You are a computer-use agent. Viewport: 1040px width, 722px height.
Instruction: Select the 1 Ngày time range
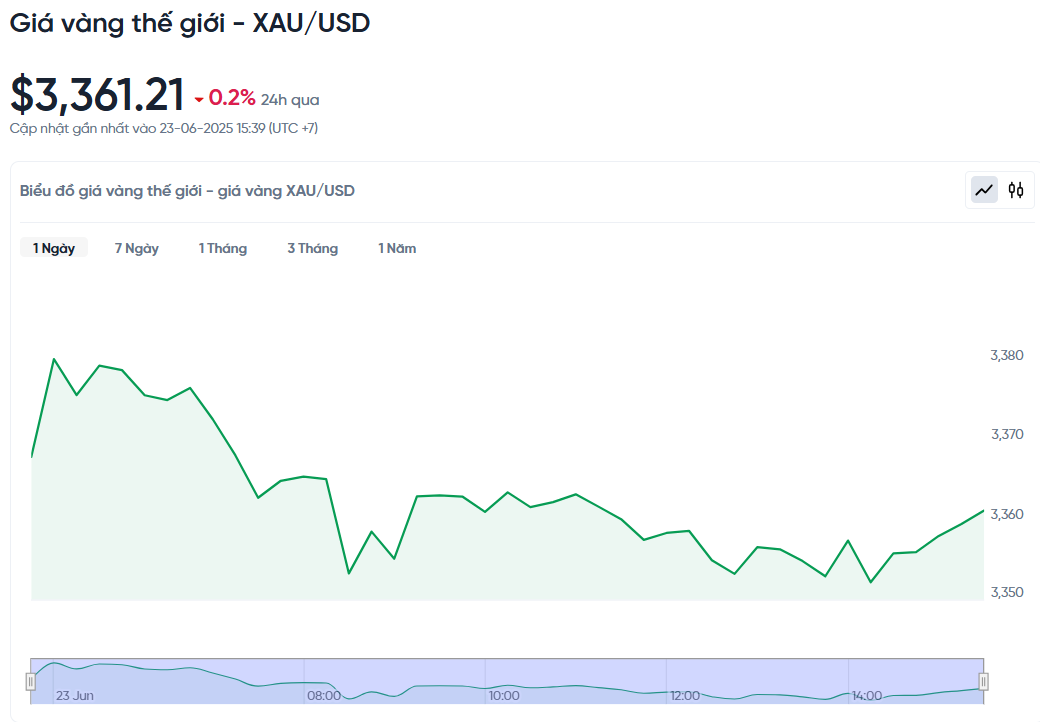pyautogui.click(x=54, y=248)
